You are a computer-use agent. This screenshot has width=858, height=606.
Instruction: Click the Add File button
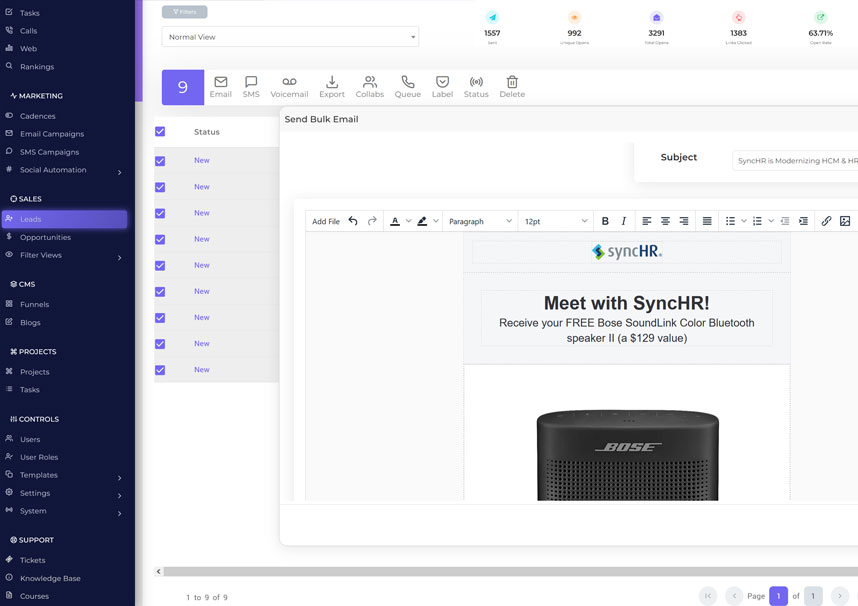(326, 221)
